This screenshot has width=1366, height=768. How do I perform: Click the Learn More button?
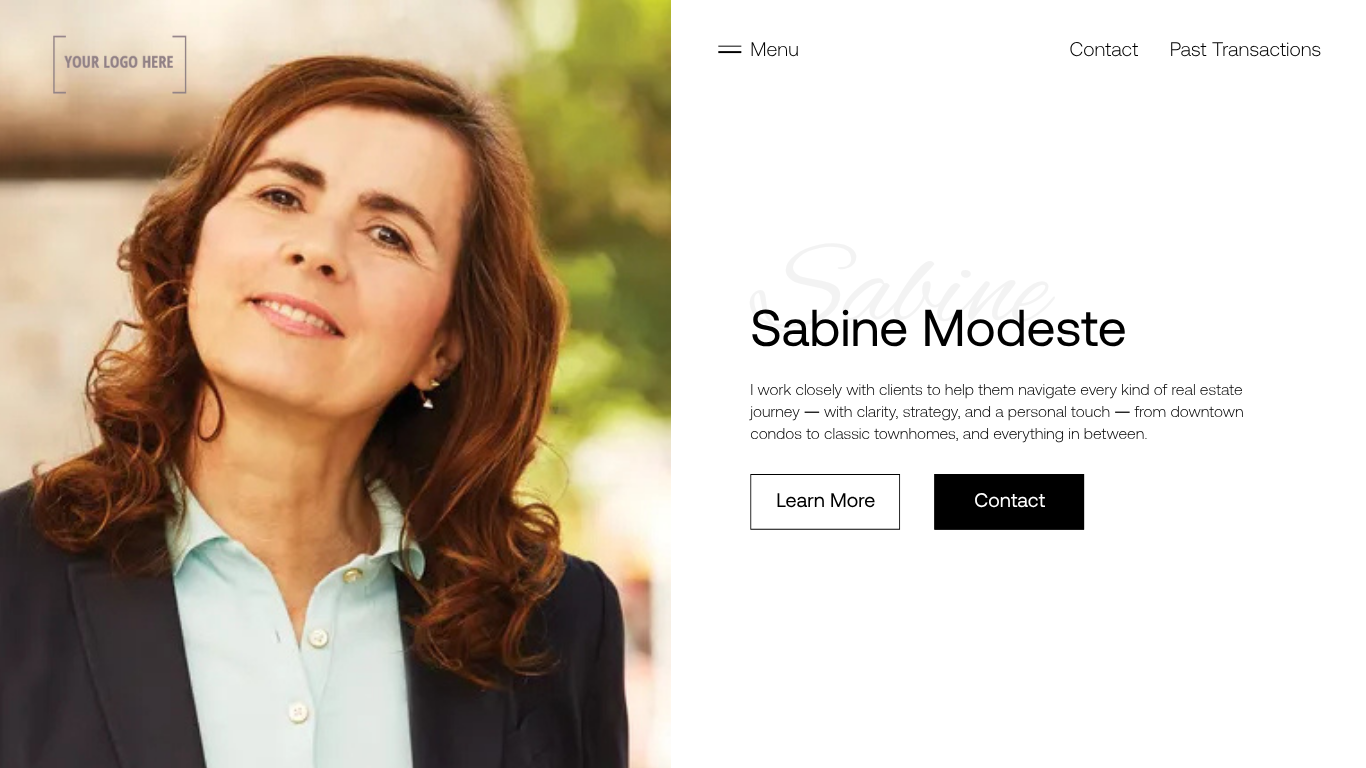[825, 502]
